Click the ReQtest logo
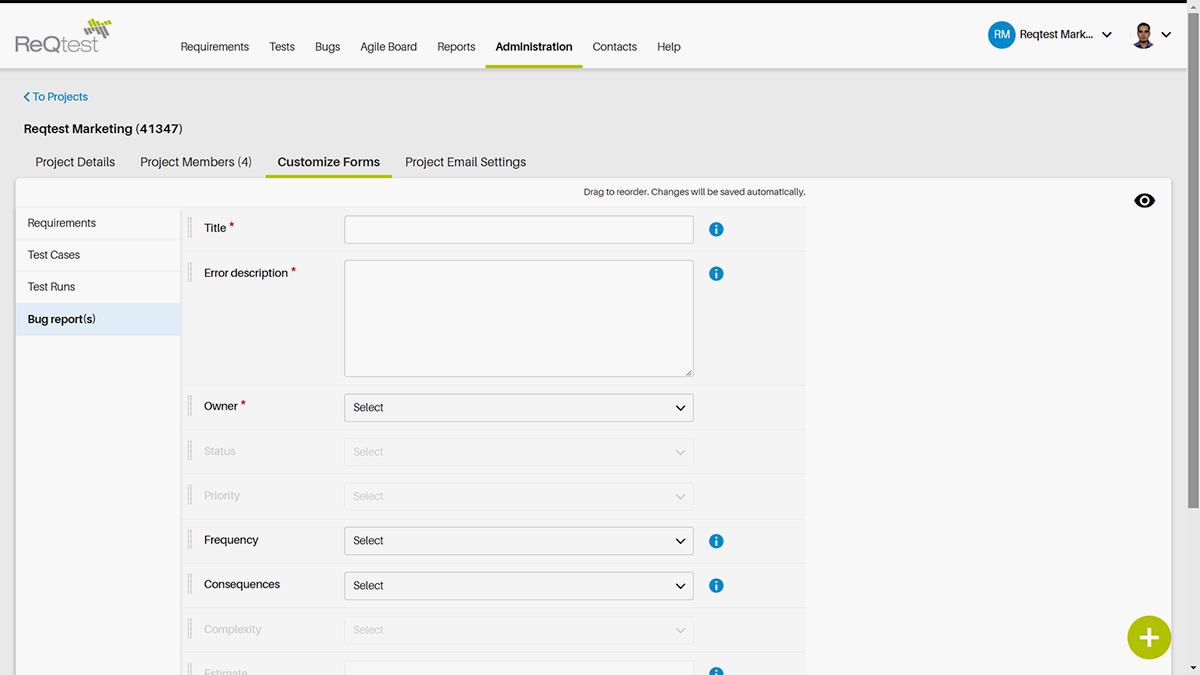 click(x=62, y=37)
